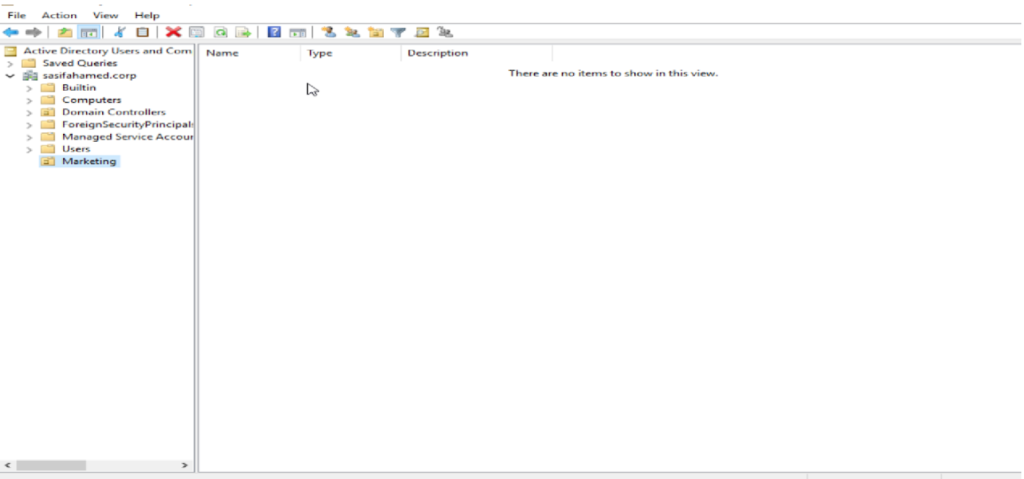This screenshot has width=1024, height=479.
Task: Click the tree pane horizontal scrollbar right arrow
Action: pyautogui.click(x=184, y=465)
